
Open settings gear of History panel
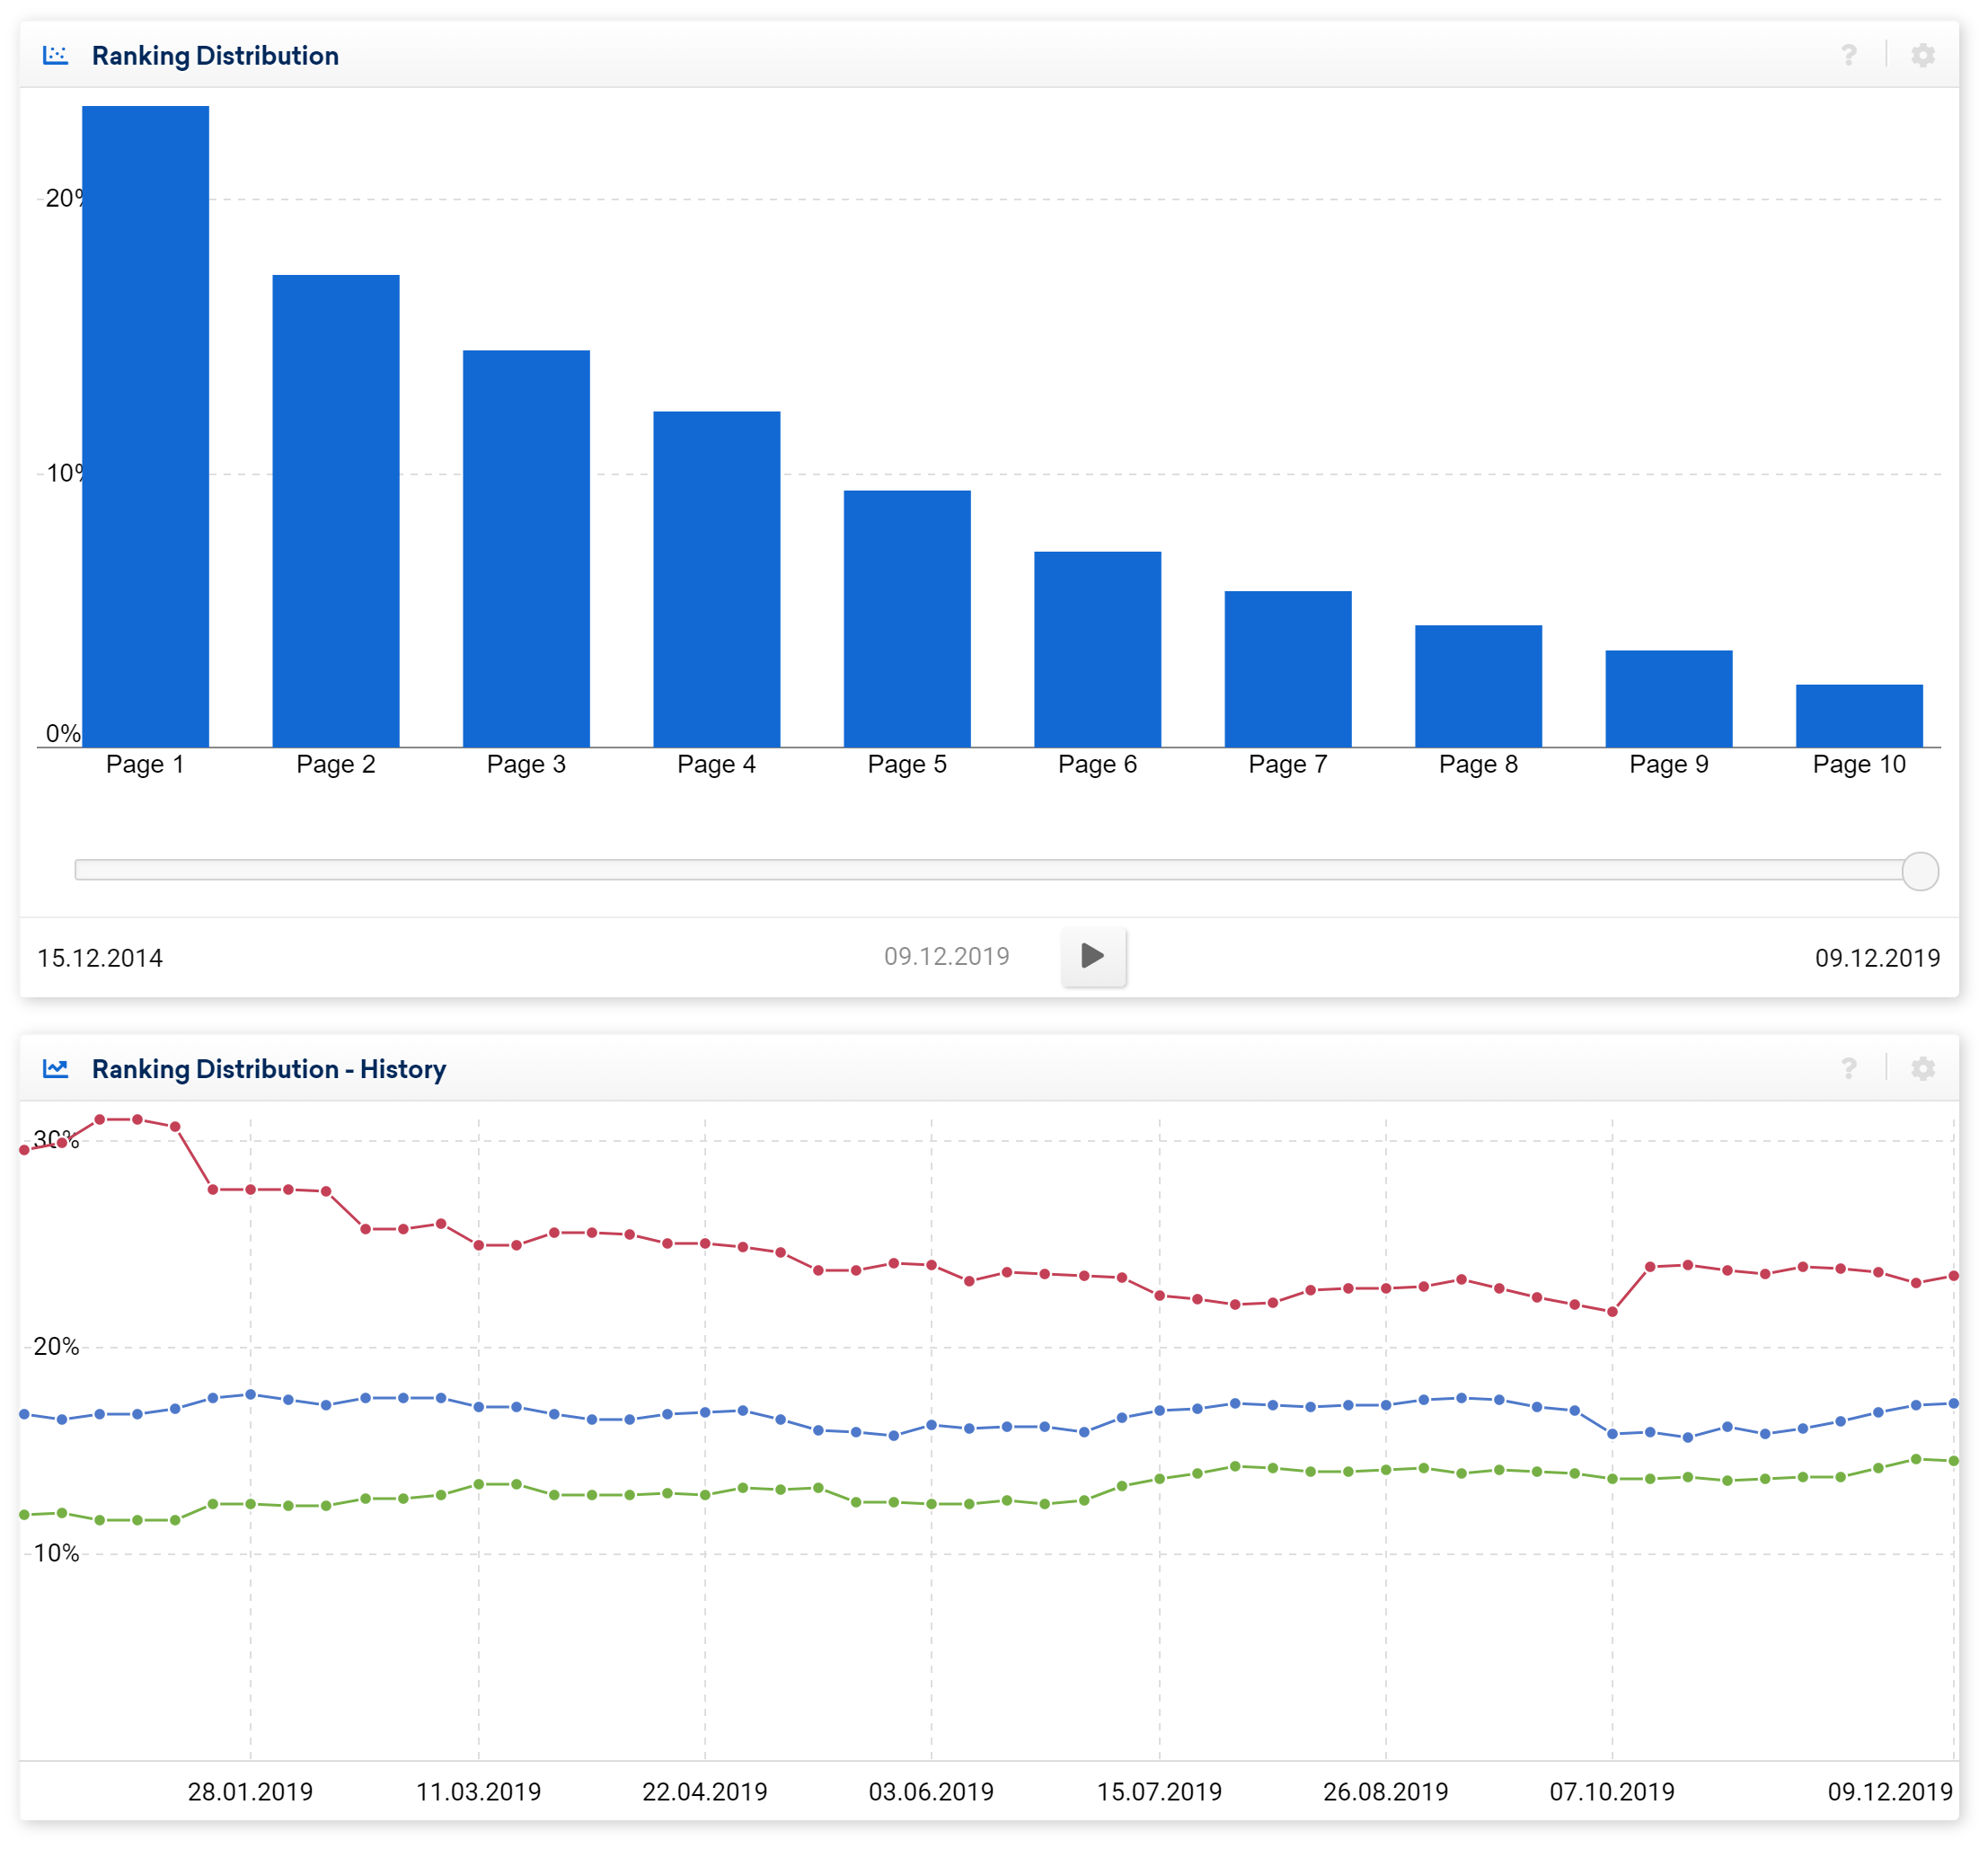point(1922,1068)
